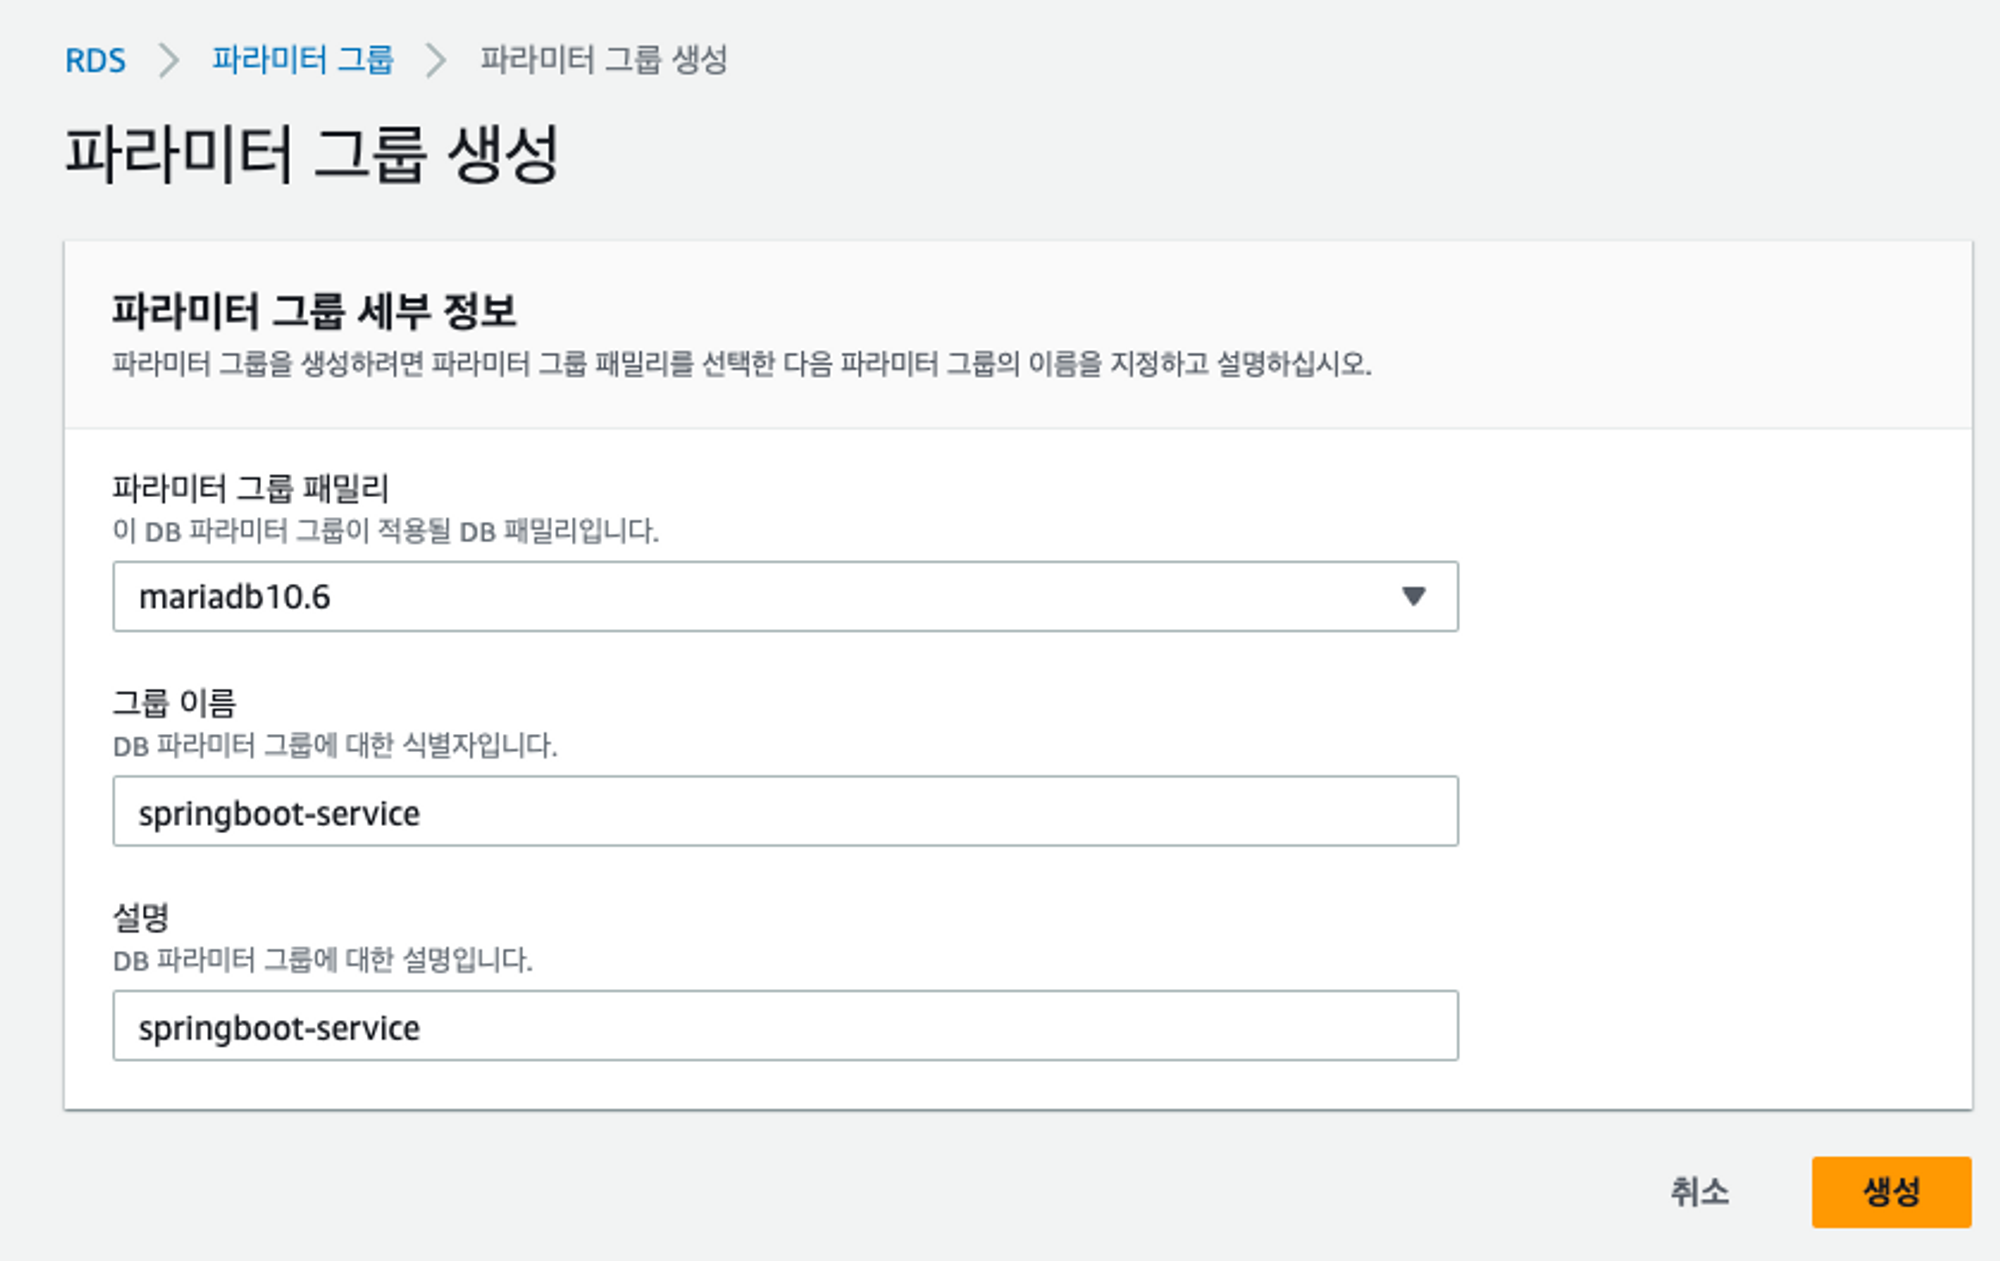Click the page title 파라미터 그룹 생성
The width and height of the screenshot is (2000, 1261).
312,154
